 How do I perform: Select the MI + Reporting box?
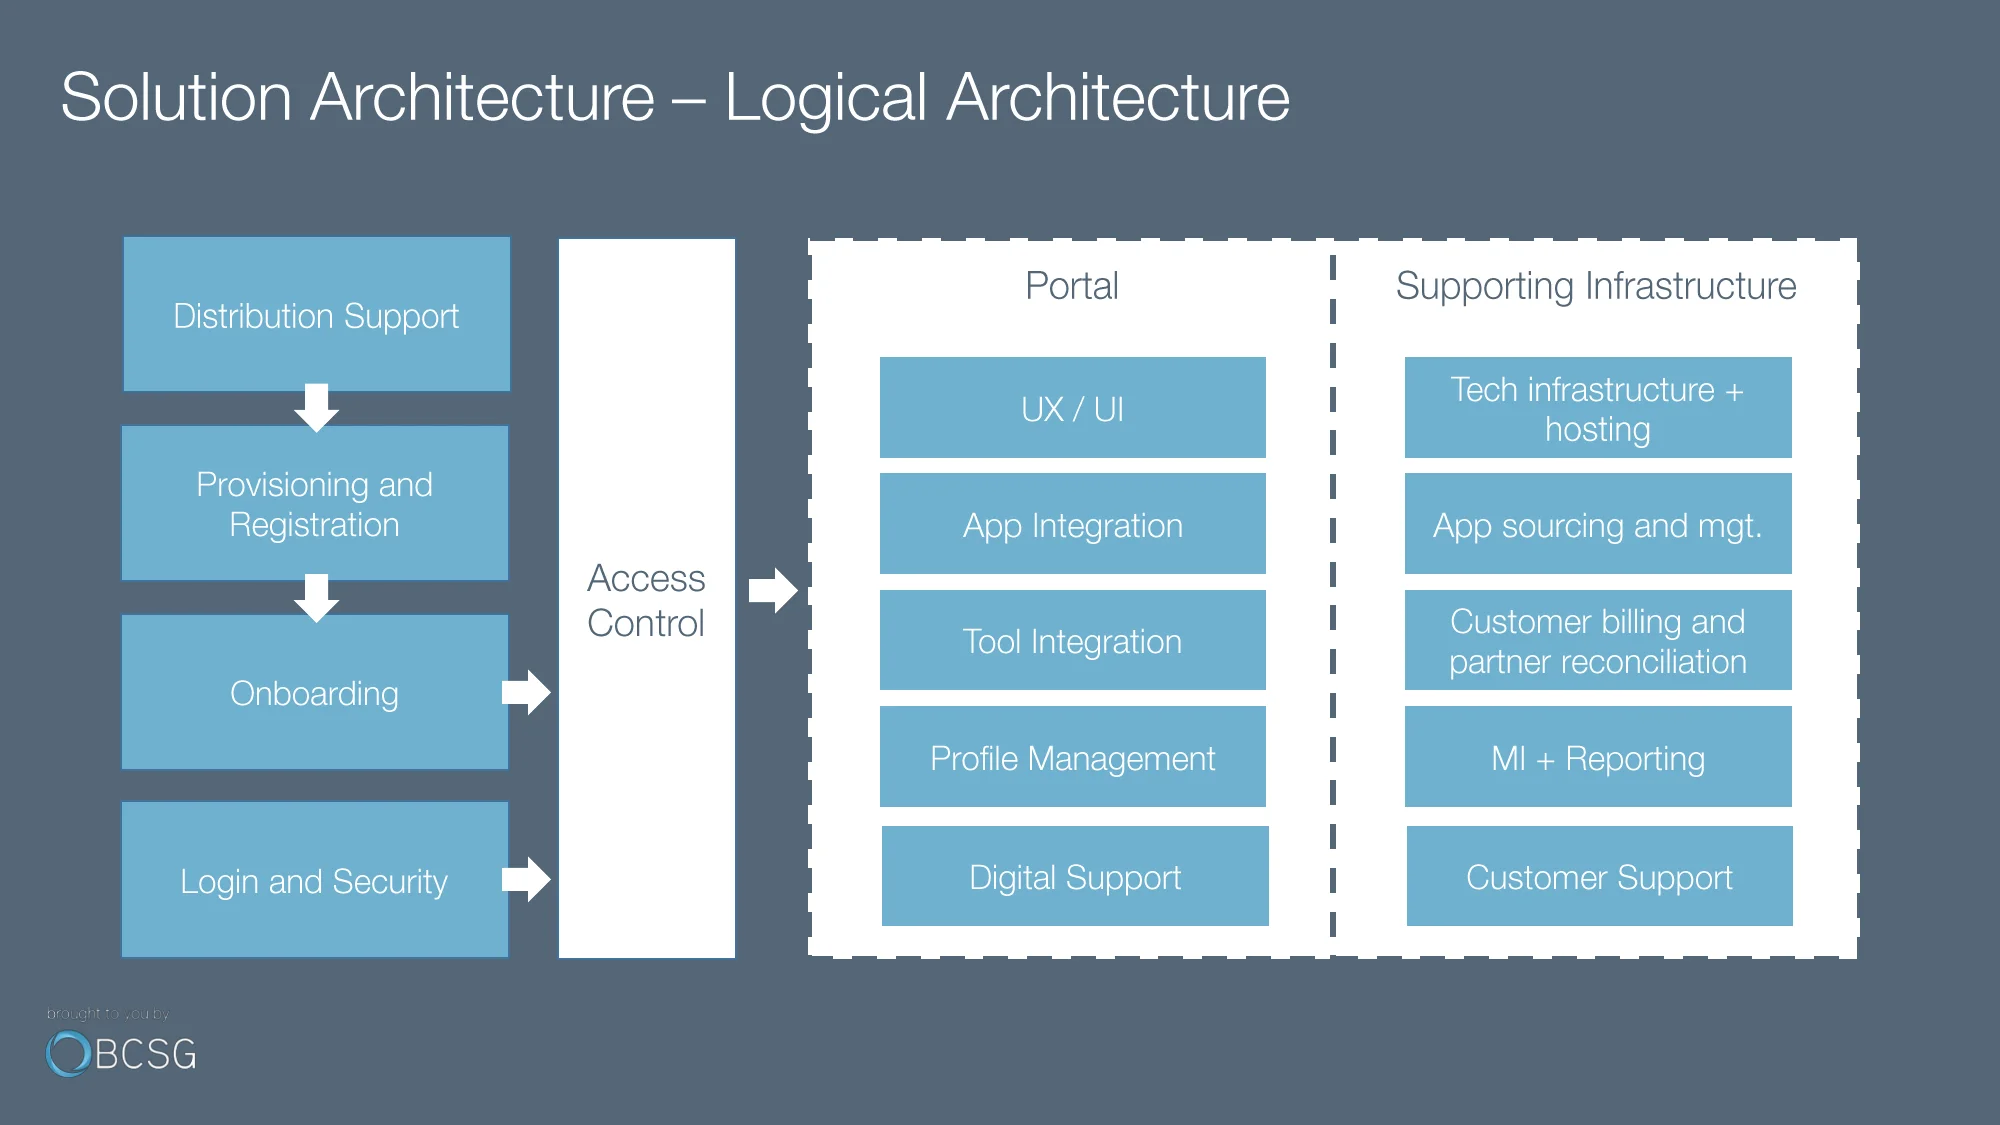point(1597,758)
